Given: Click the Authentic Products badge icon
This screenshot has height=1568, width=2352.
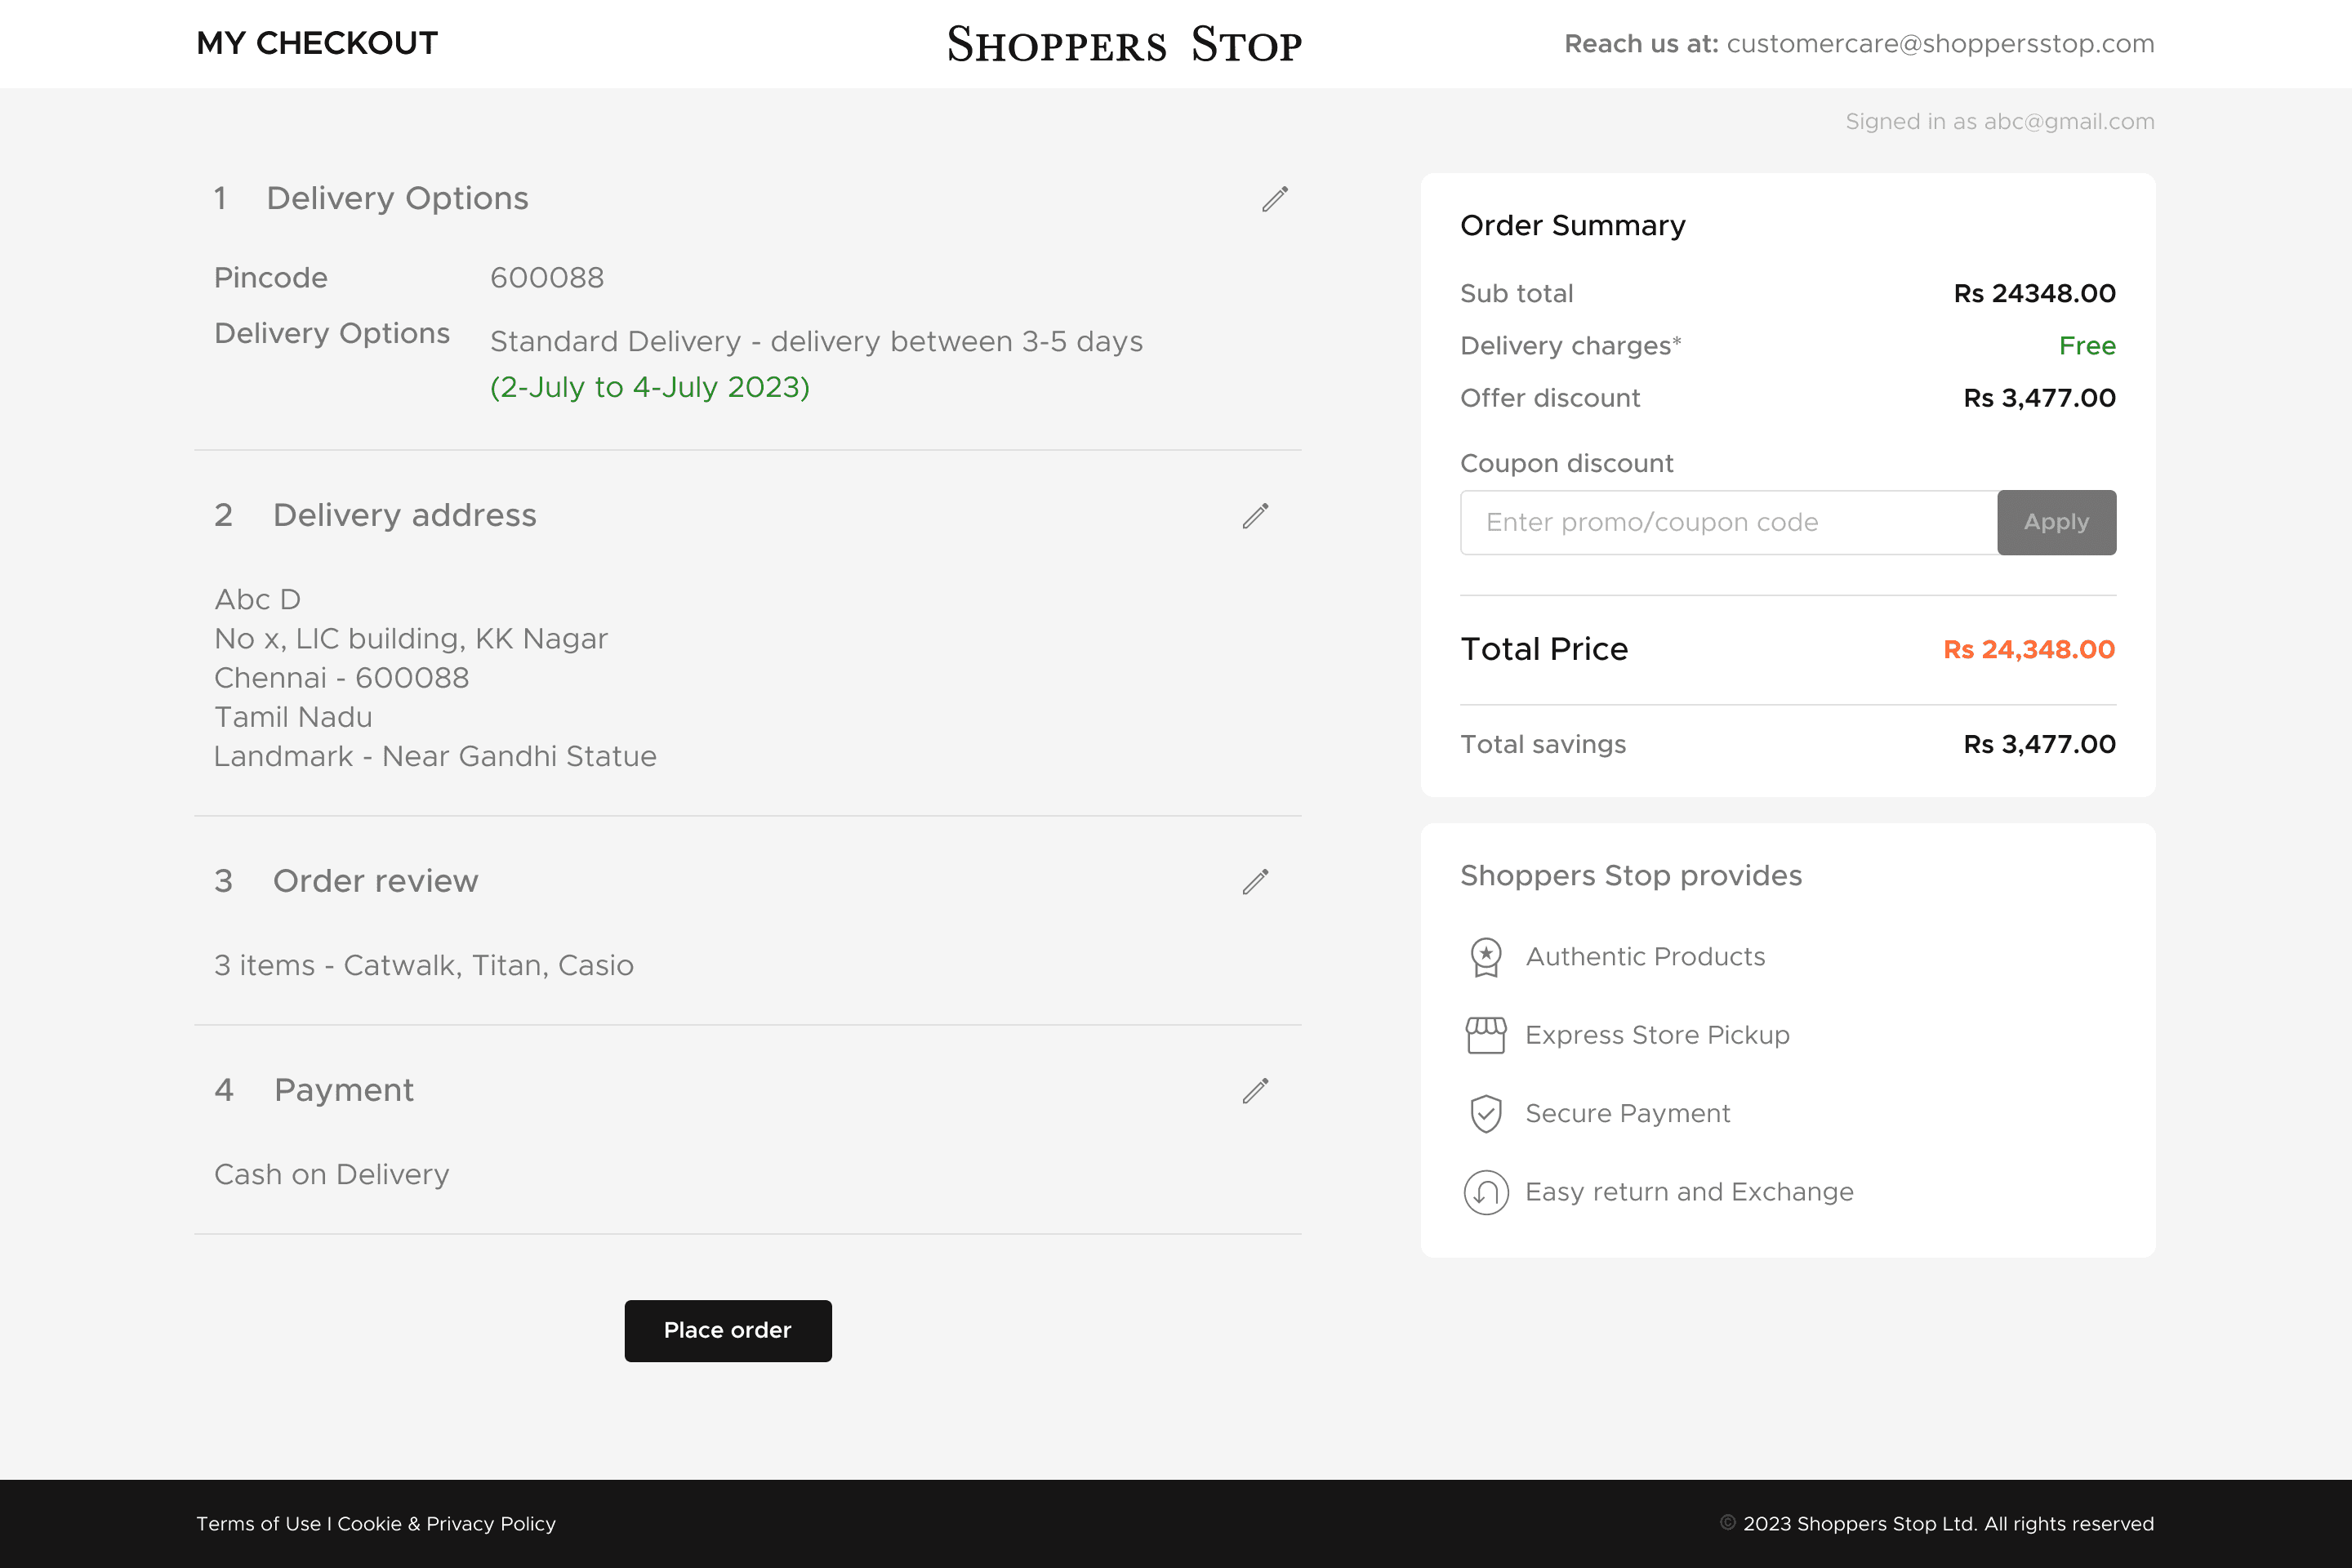Looking at the screenshot, I should 1486,957.
